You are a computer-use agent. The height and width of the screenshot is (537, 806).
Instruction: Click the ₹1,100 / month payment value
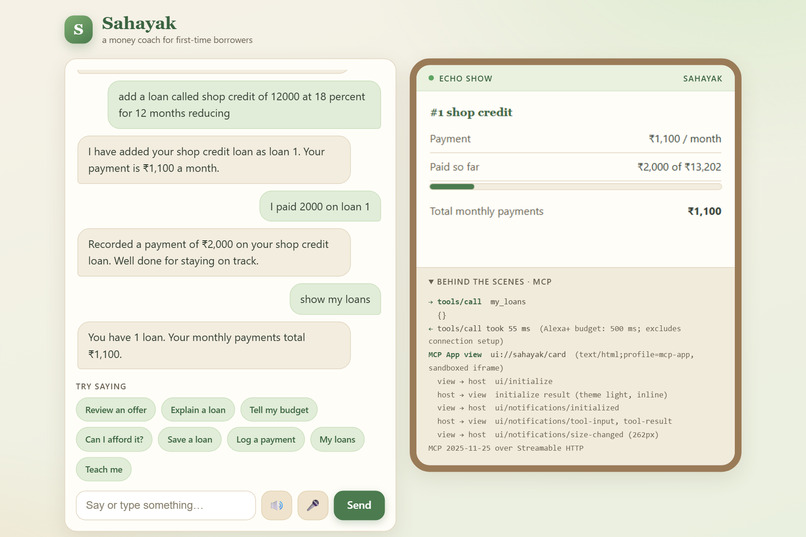(685, 139)
